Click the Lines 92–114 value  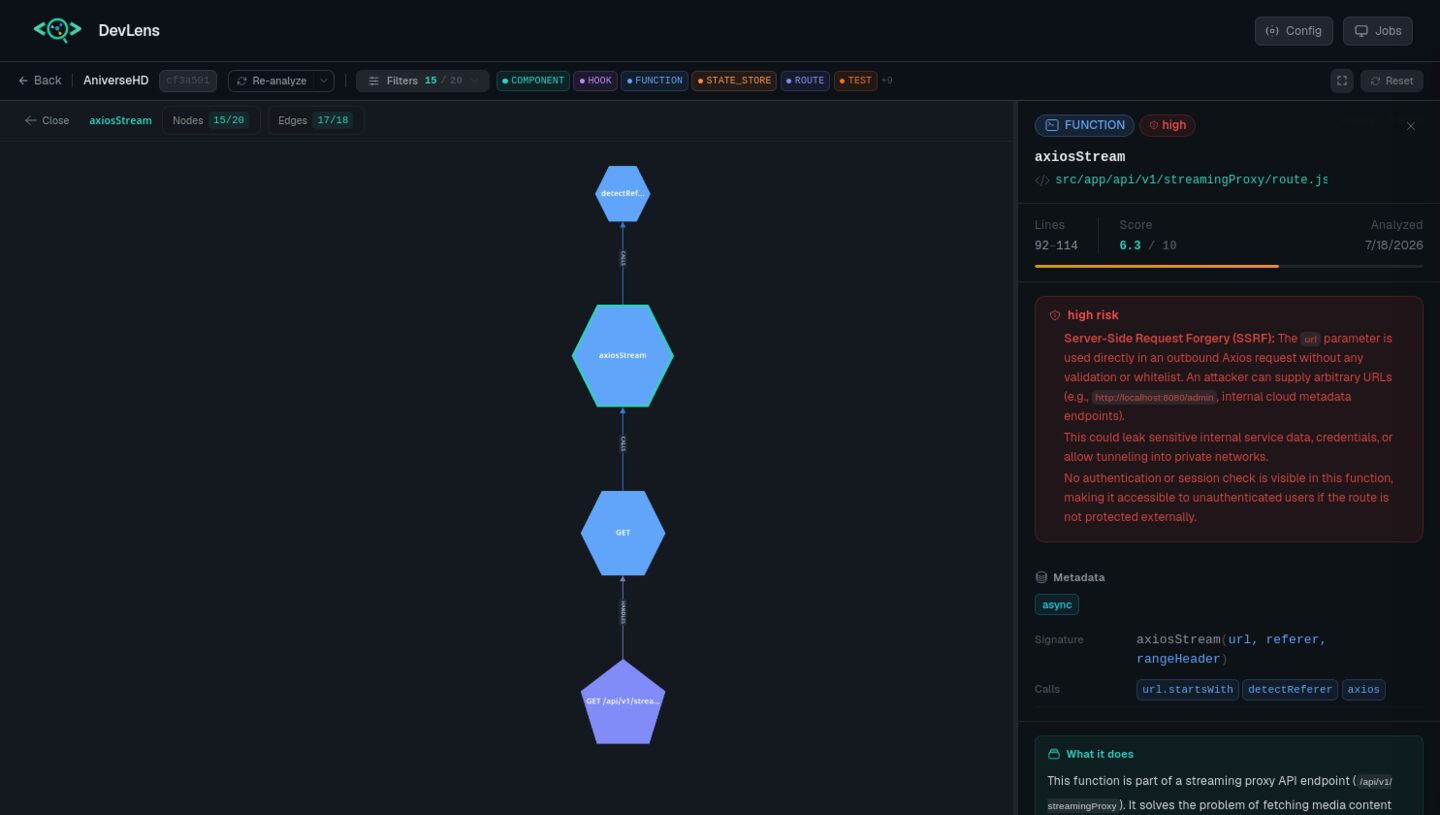pyautogui.click(x=1056, y=245)
